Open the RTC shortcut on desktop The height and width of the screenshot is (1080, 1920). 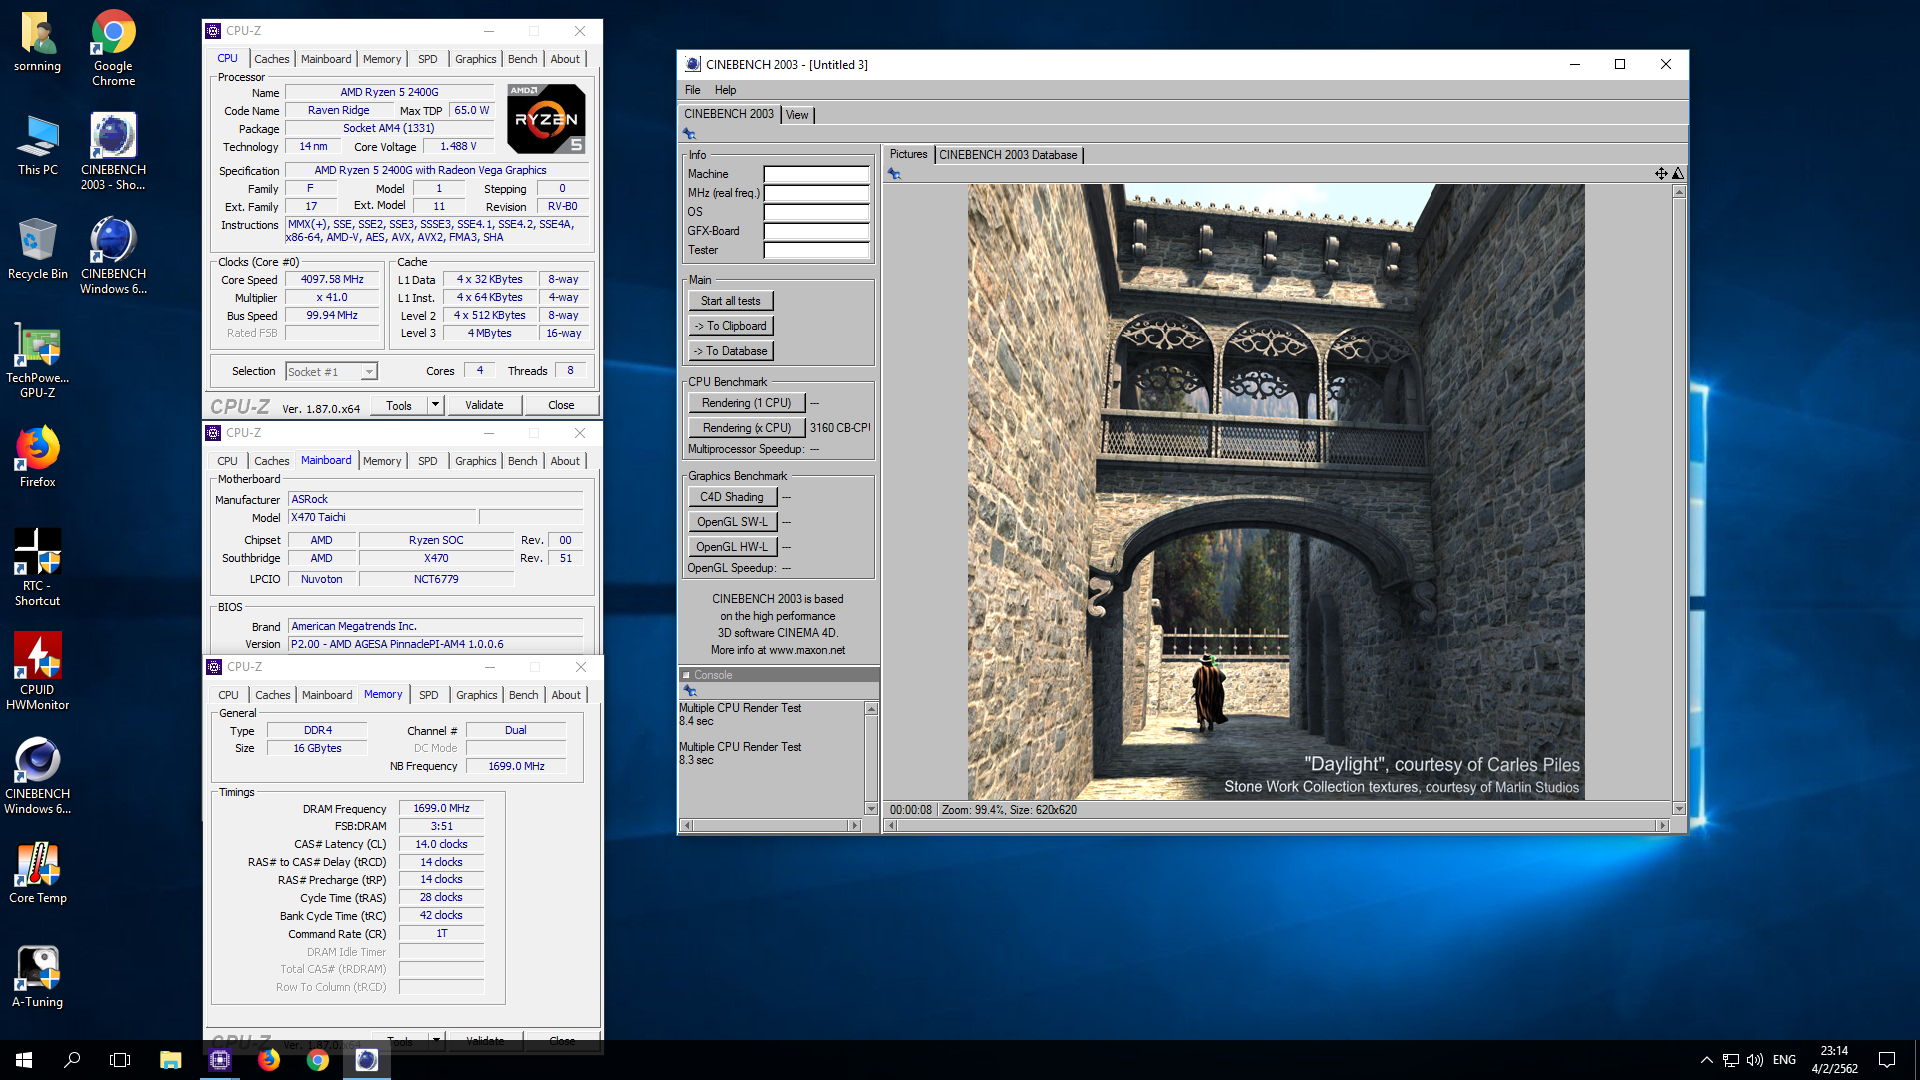37,568
